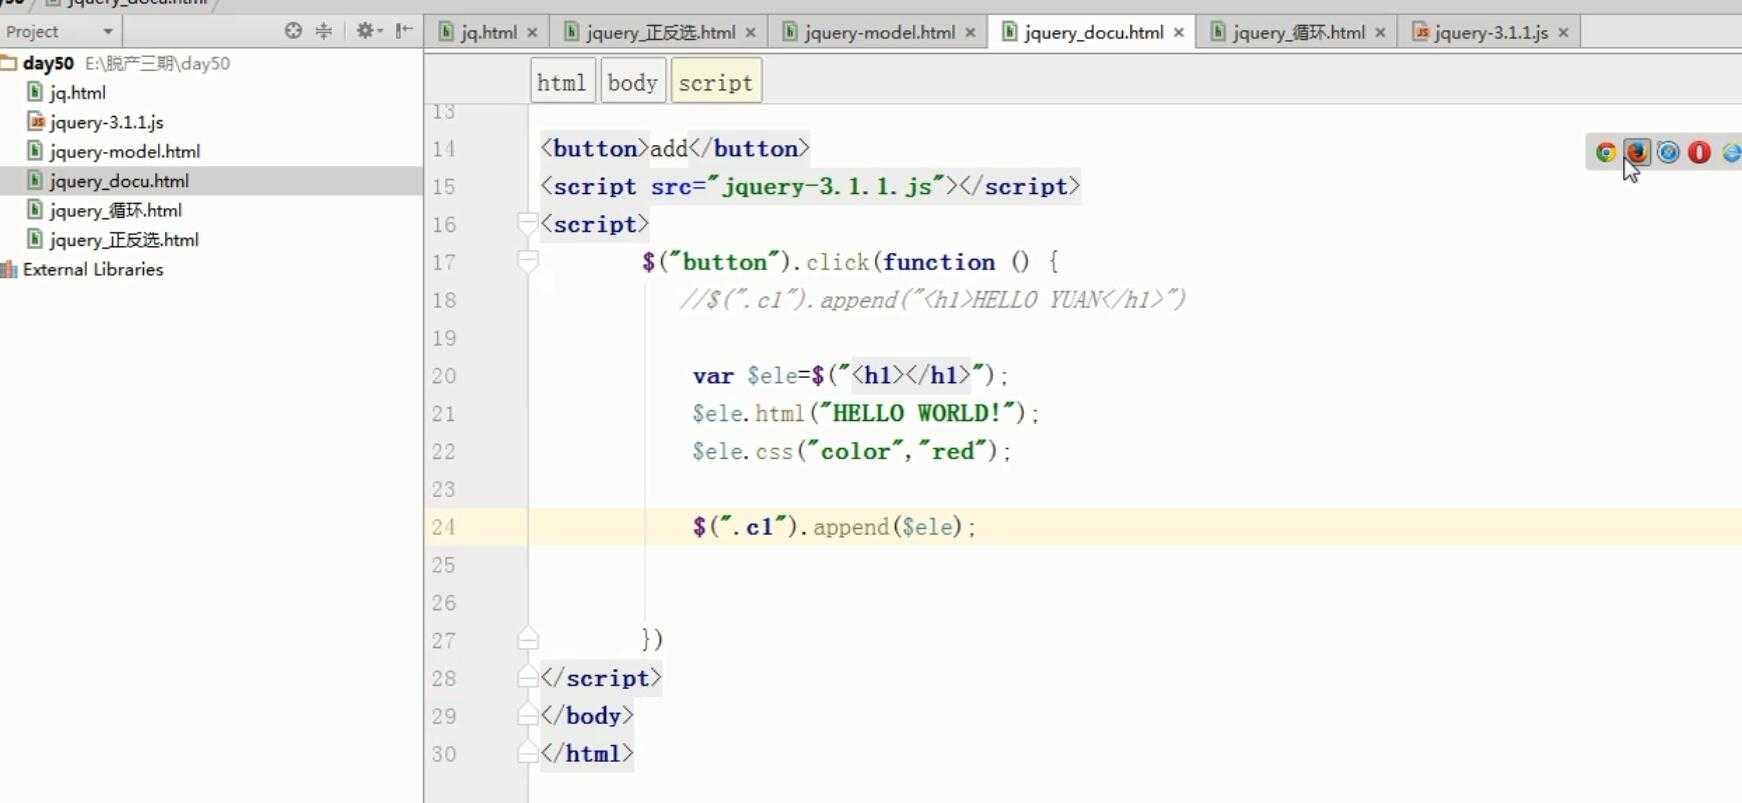Click the html breadcrumb
Viewport: 1742px width, 803px height.
tap(562, 82)
